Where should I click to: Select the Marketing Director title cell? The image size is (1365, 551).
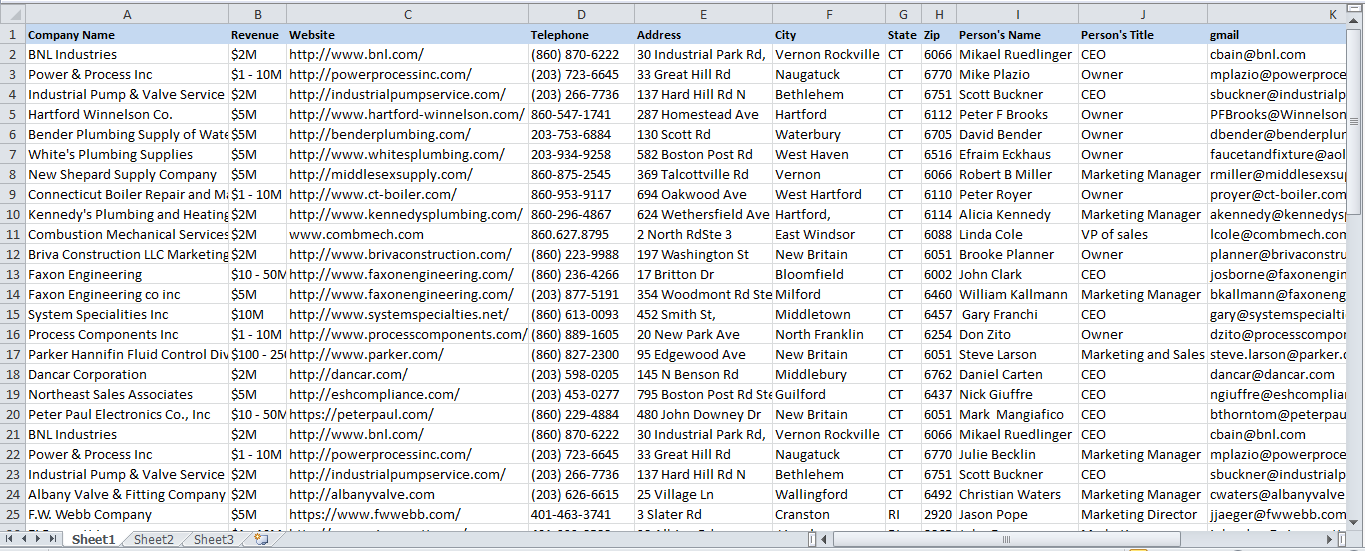tap(1142, 514)
